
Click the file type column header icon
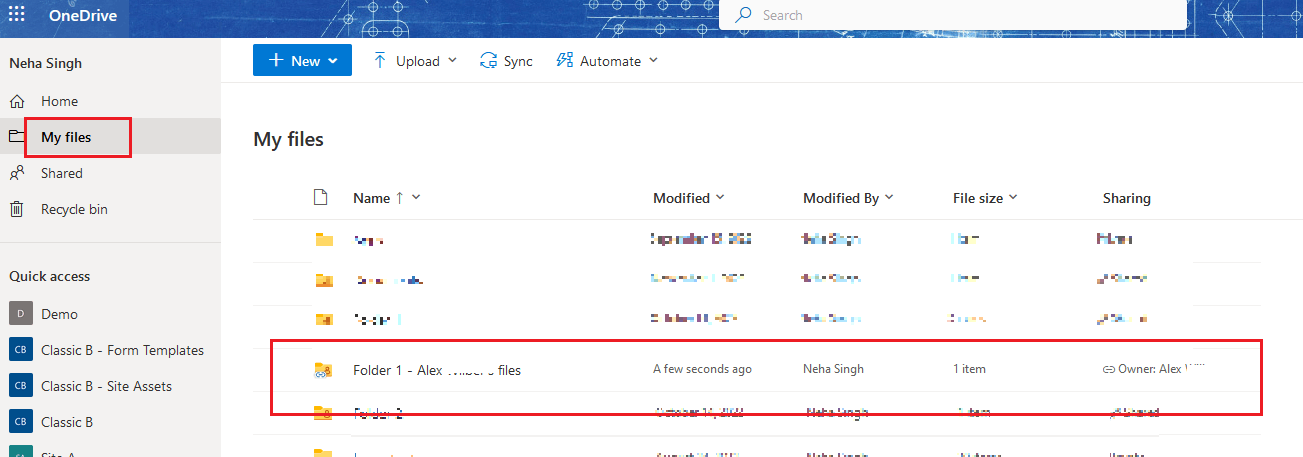(x=321, y=197)
